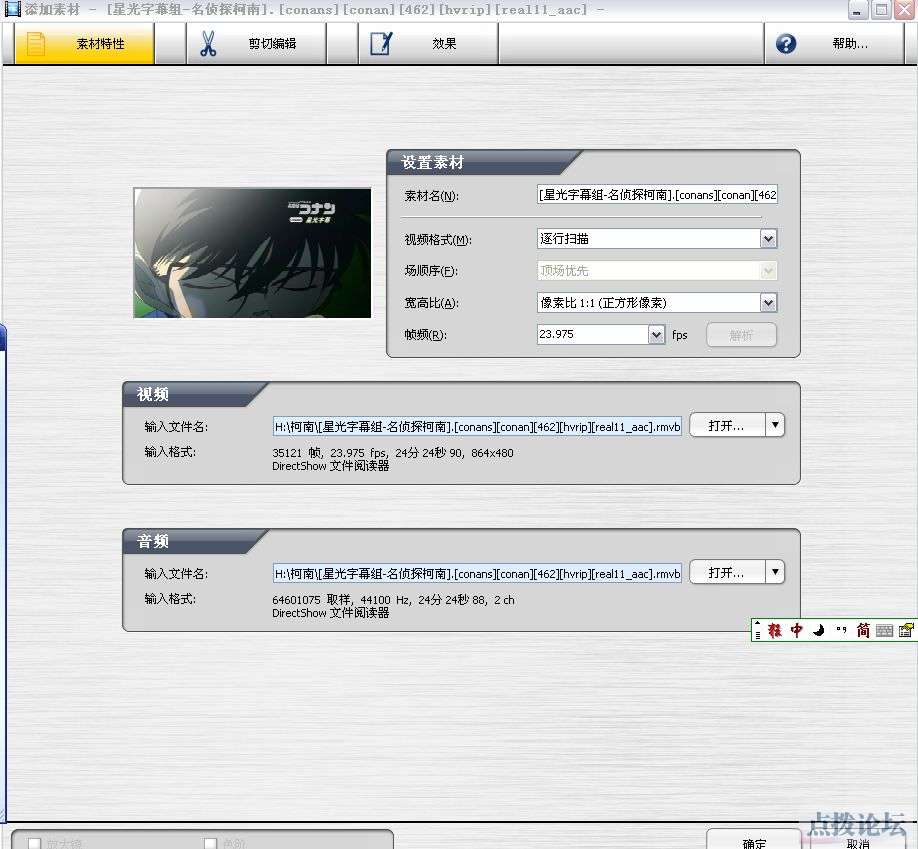This screenshot has height=849, width=918.
Task: Click the Conan video preview thumbnail
Action: click(x=252, y=253)
